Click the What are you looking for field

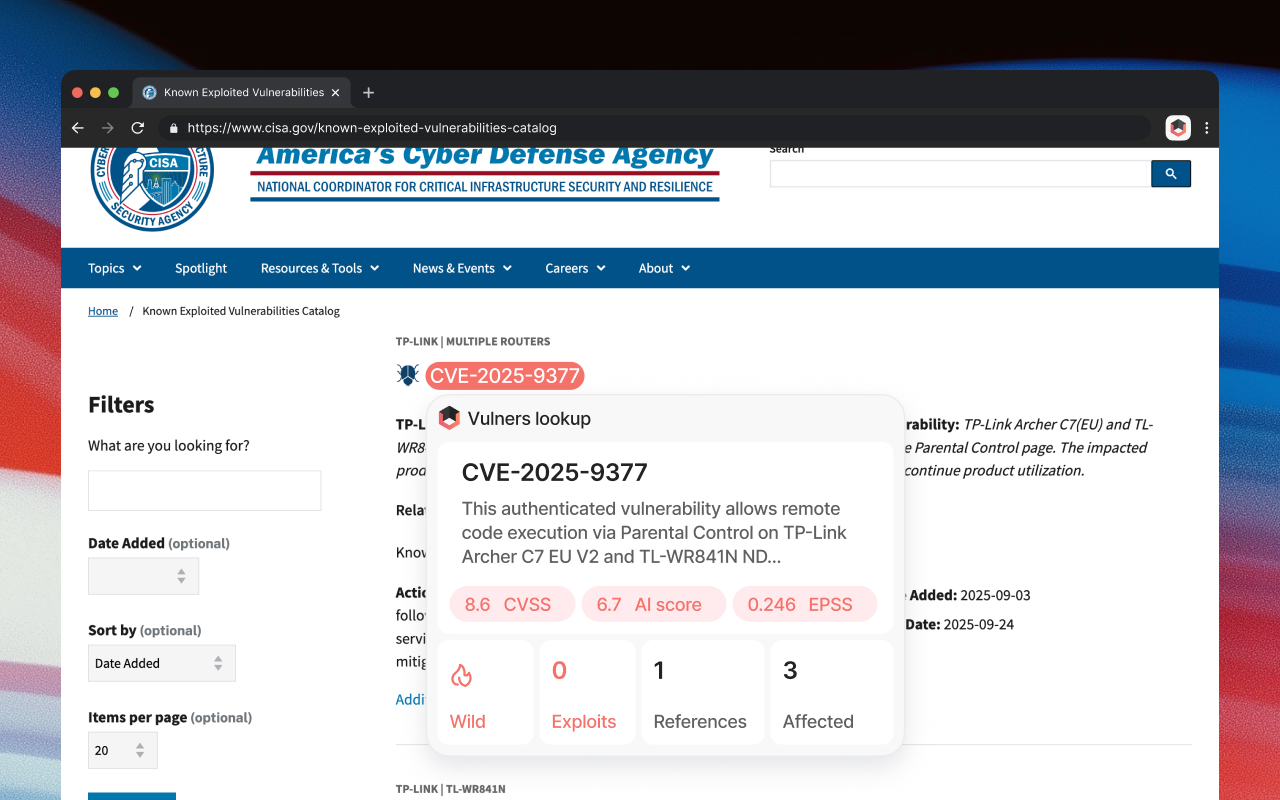pos(205,491)
